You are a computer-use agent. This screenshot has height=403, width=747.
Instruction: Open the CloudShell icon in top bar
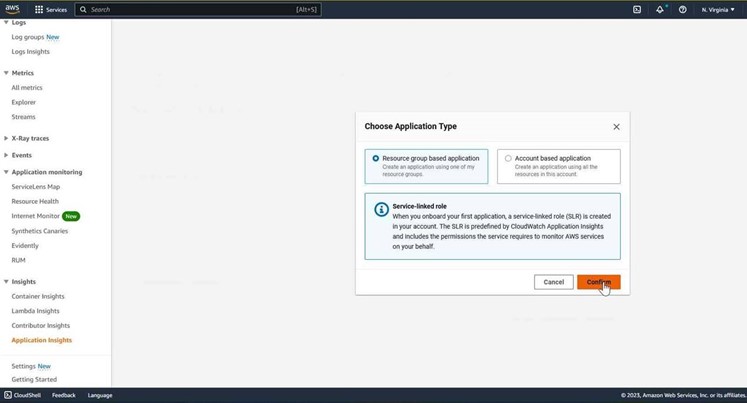click(x=637, y=10)
